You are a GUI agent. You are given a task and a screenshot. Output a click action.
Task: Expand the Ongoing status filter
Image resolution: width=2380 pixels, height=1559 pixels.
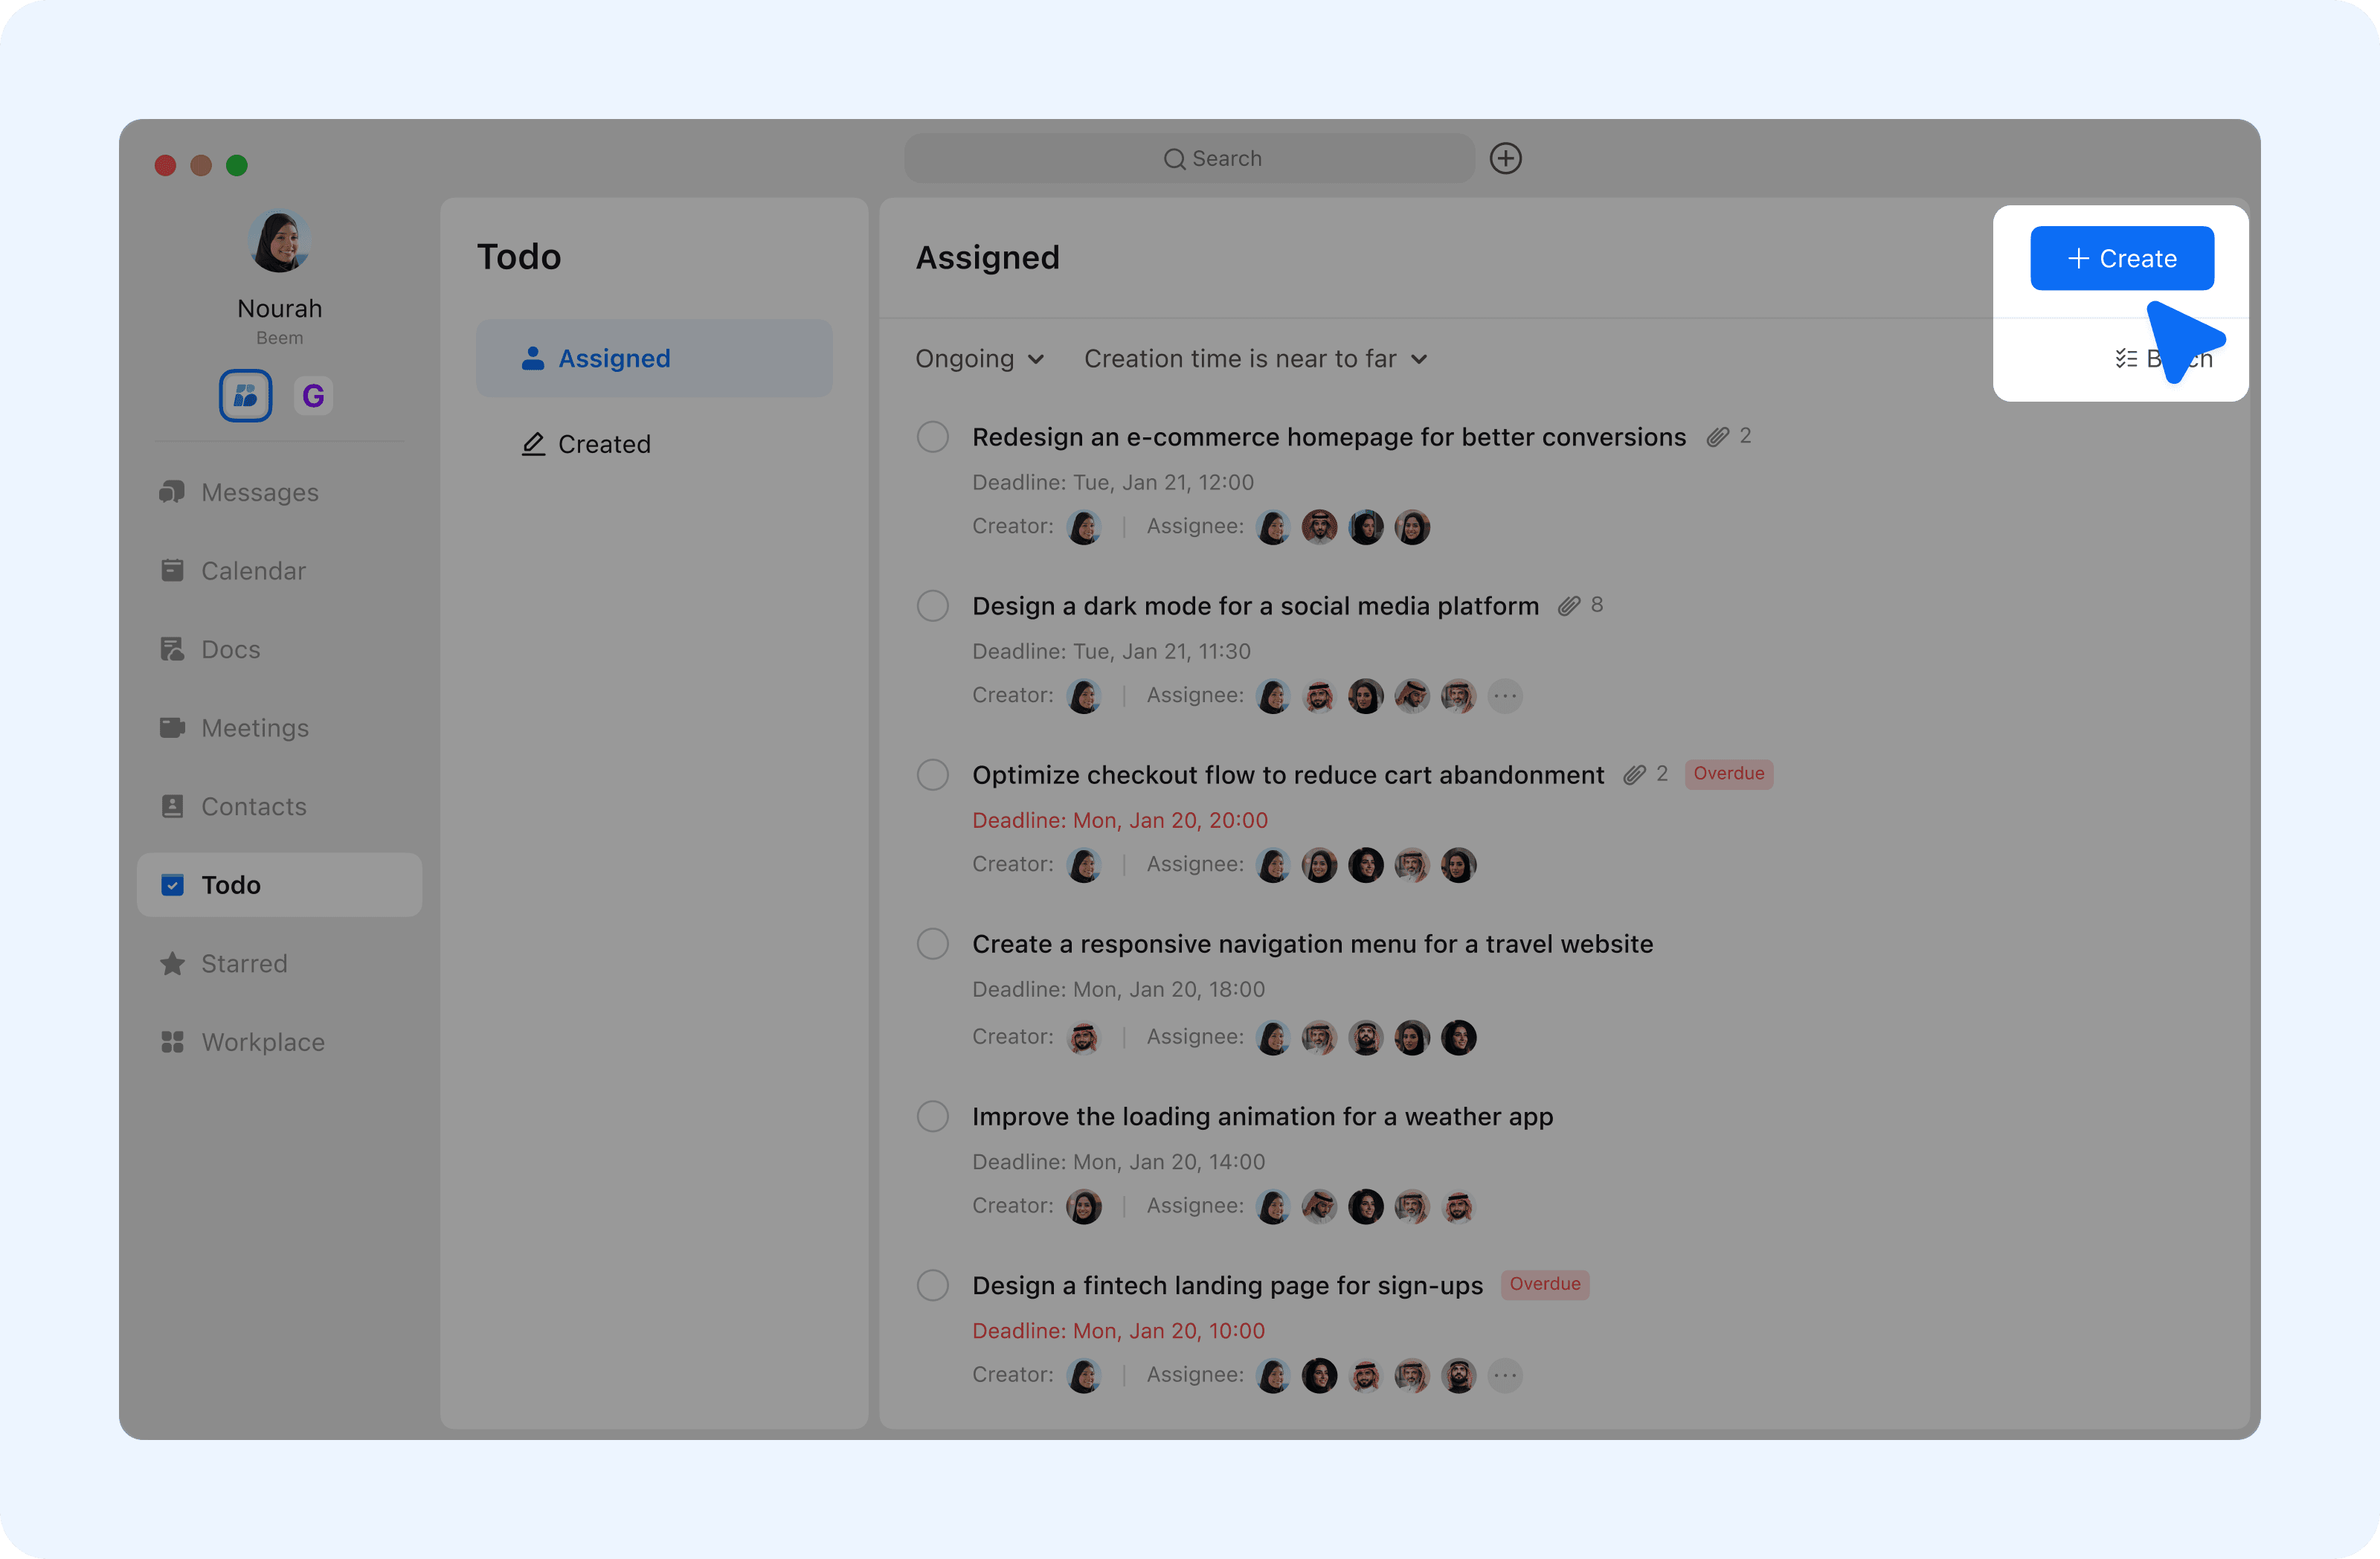(x=979, y=359)
